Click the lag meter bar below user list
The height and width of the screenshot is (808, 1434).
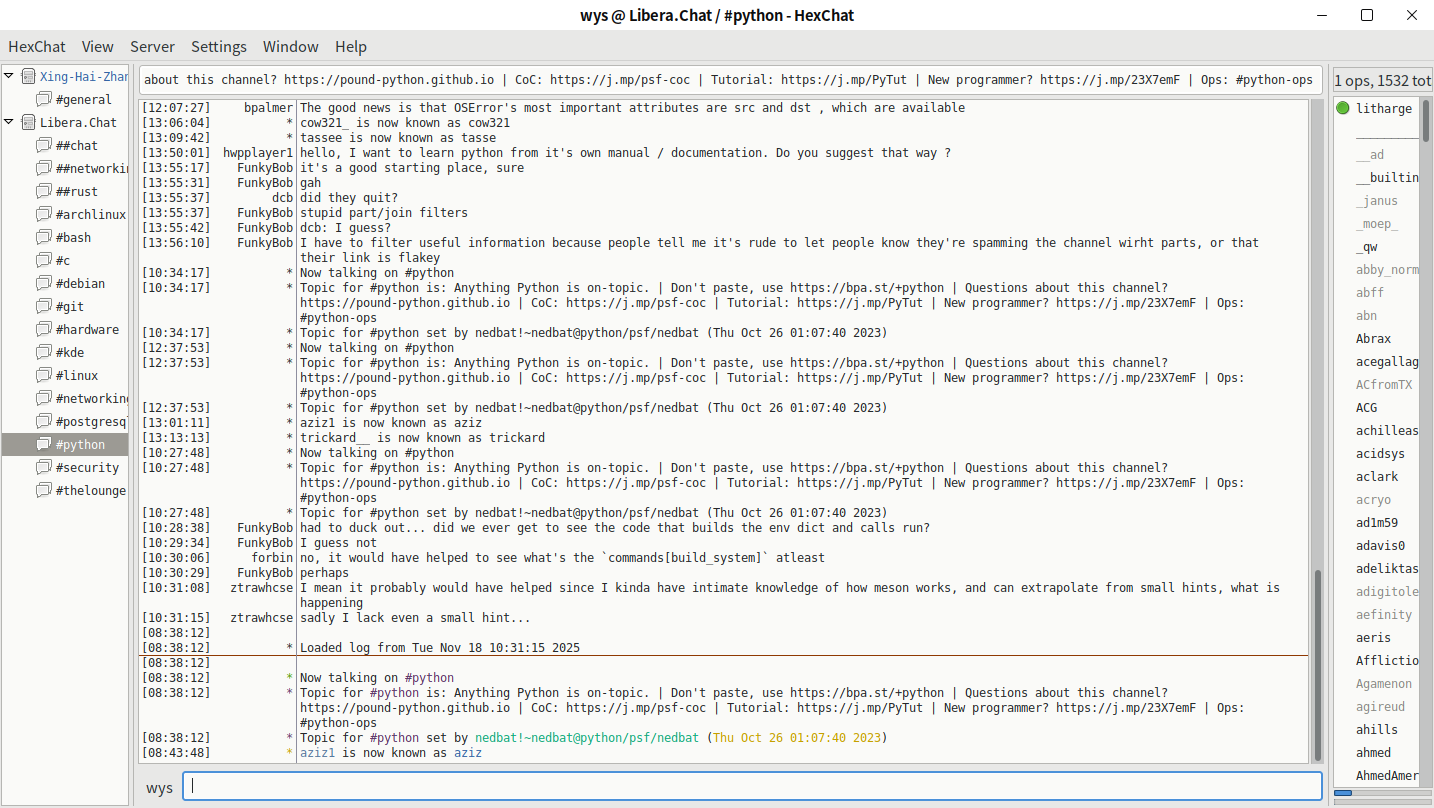1382,794
